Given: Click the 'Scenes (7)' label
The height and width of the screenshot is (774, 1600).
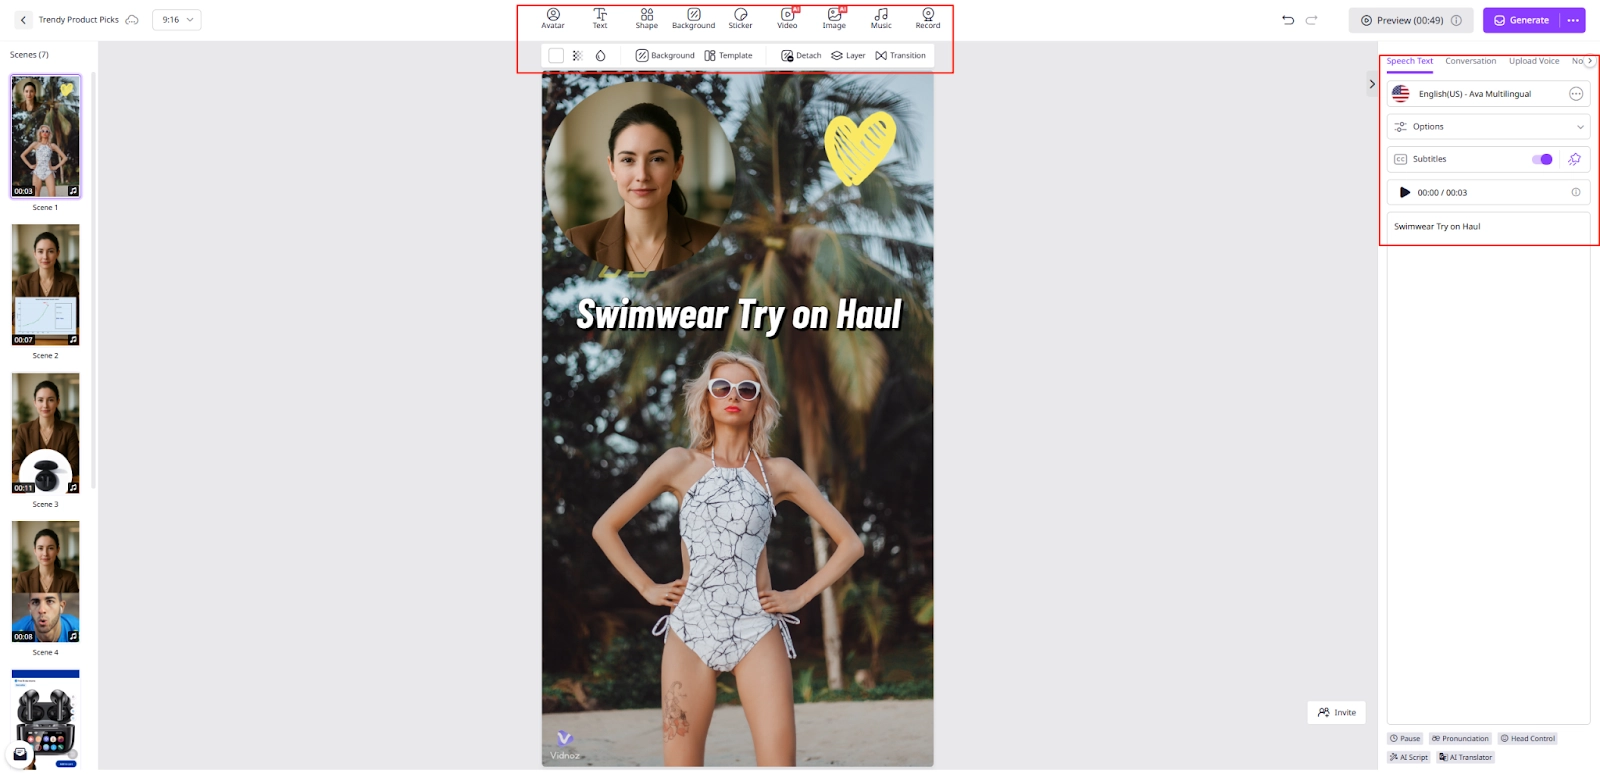Looking at the screenshot, I should coord(29,55).
